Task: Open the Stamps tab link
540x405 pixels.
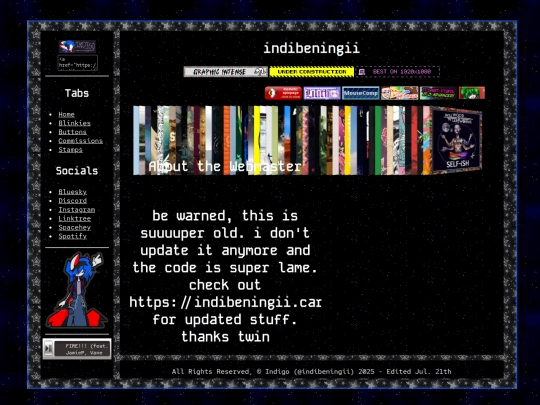Action: coord(70,150)
